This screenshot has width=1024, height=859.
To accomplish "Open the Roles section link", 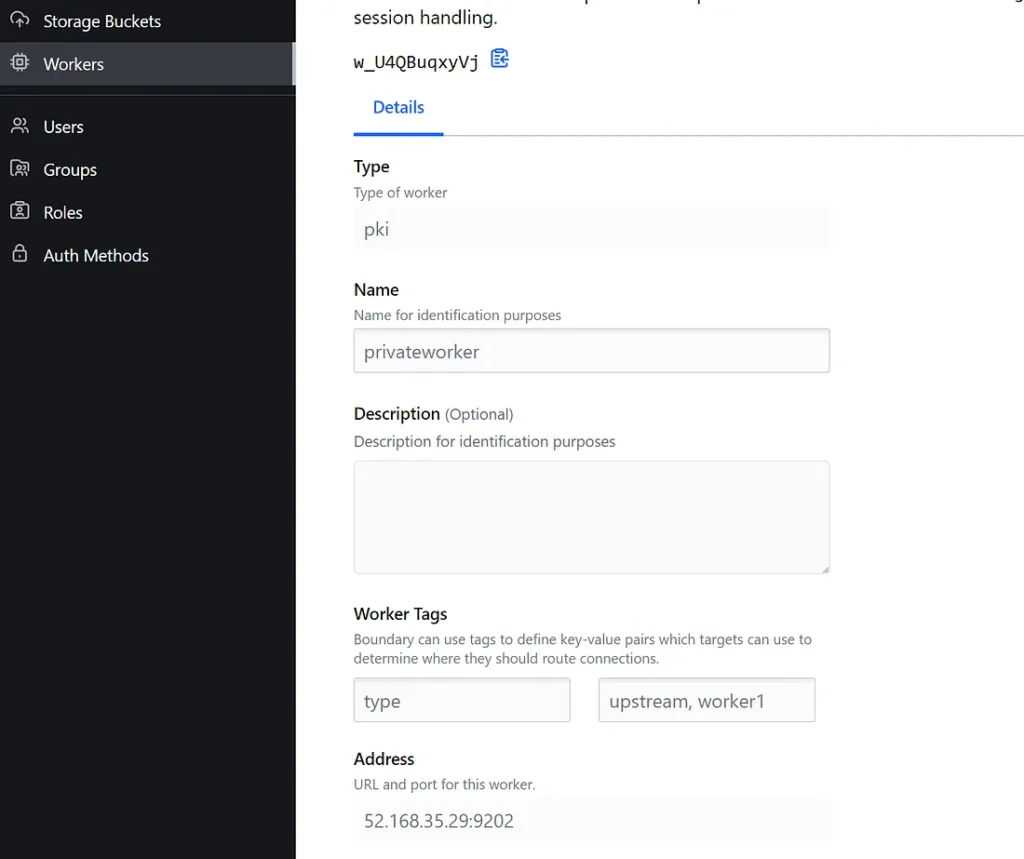I will [63, 213].
